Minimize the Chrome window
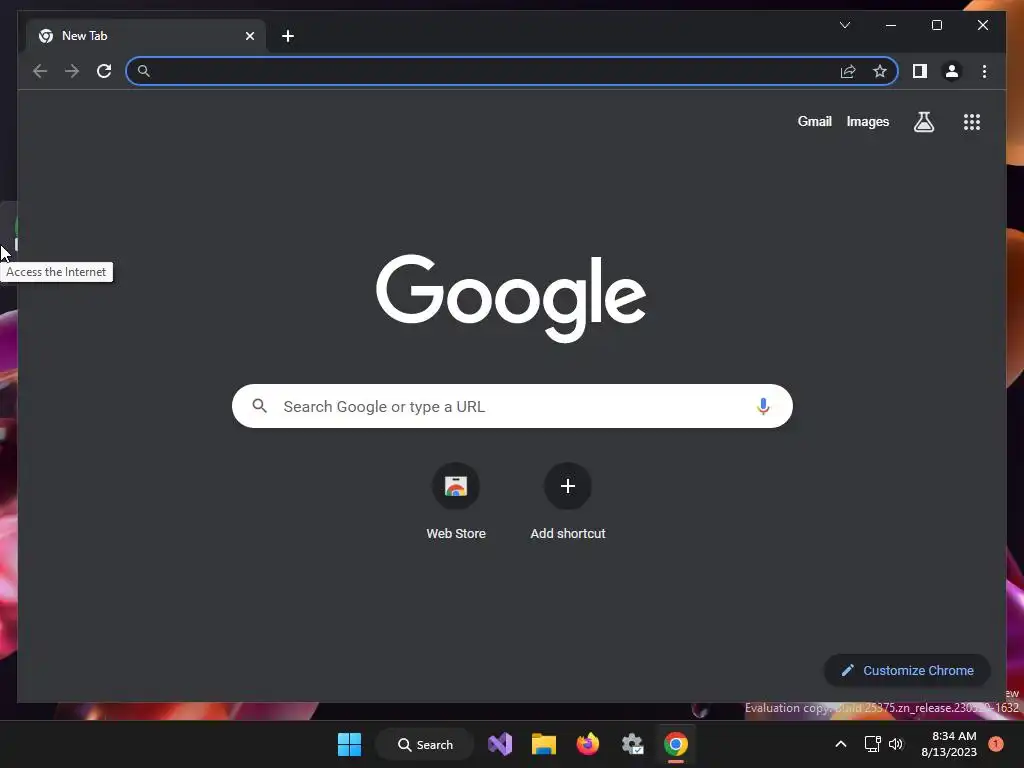 891,25
